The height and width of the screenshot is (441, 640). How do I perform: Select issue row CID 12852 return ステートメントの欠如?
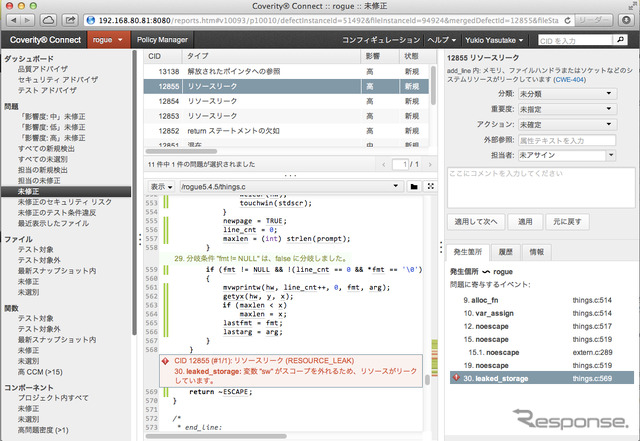pyautogui.click(x=286, y=131)
